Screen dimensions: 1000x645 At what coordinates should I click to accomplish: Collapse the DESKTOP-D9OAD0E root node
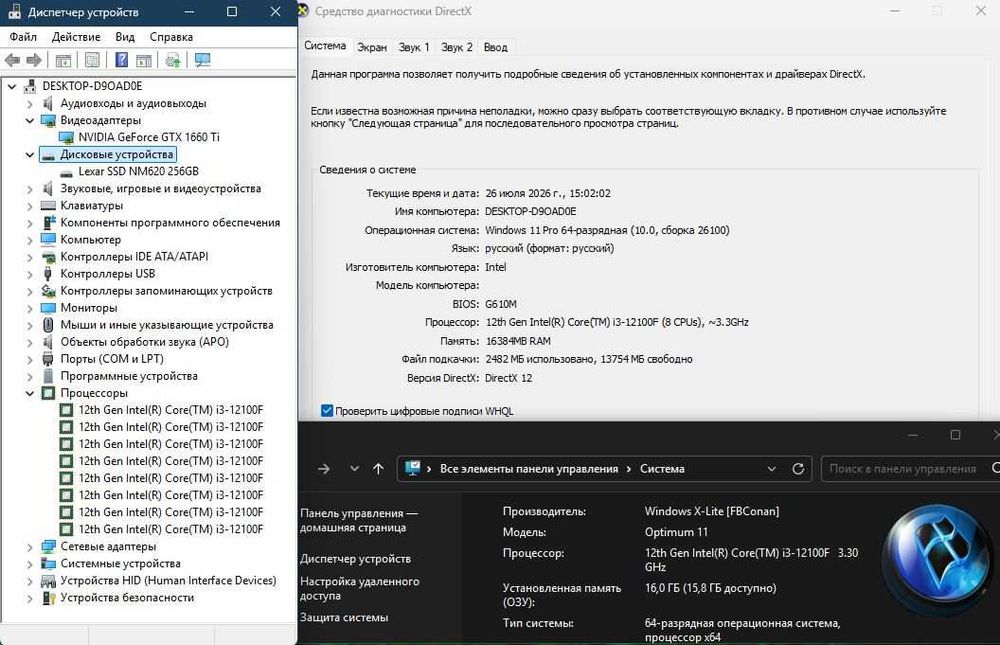coord(11,86)
